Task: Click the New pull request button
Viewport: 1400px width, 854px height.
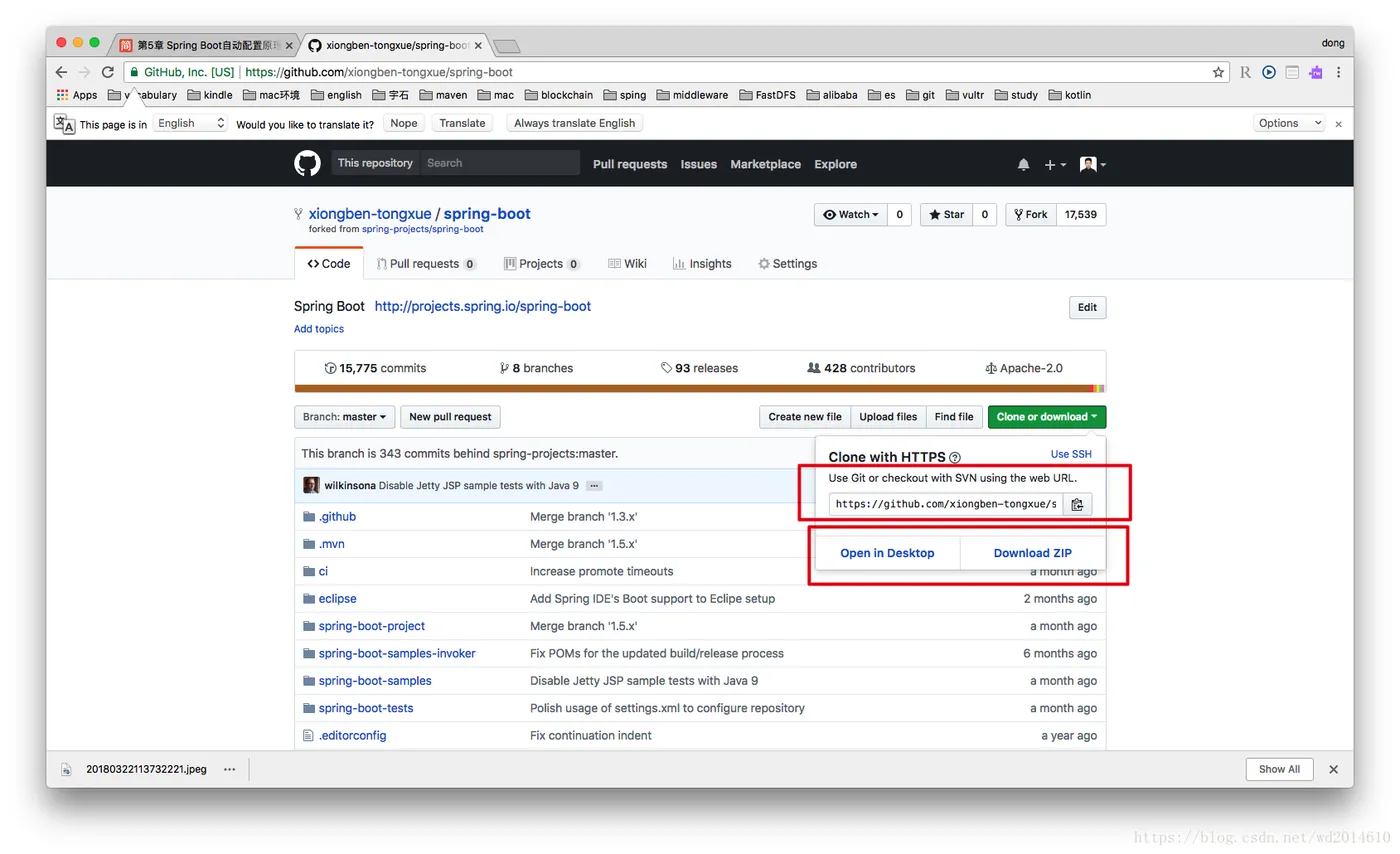Action: (x=450, y=417)
